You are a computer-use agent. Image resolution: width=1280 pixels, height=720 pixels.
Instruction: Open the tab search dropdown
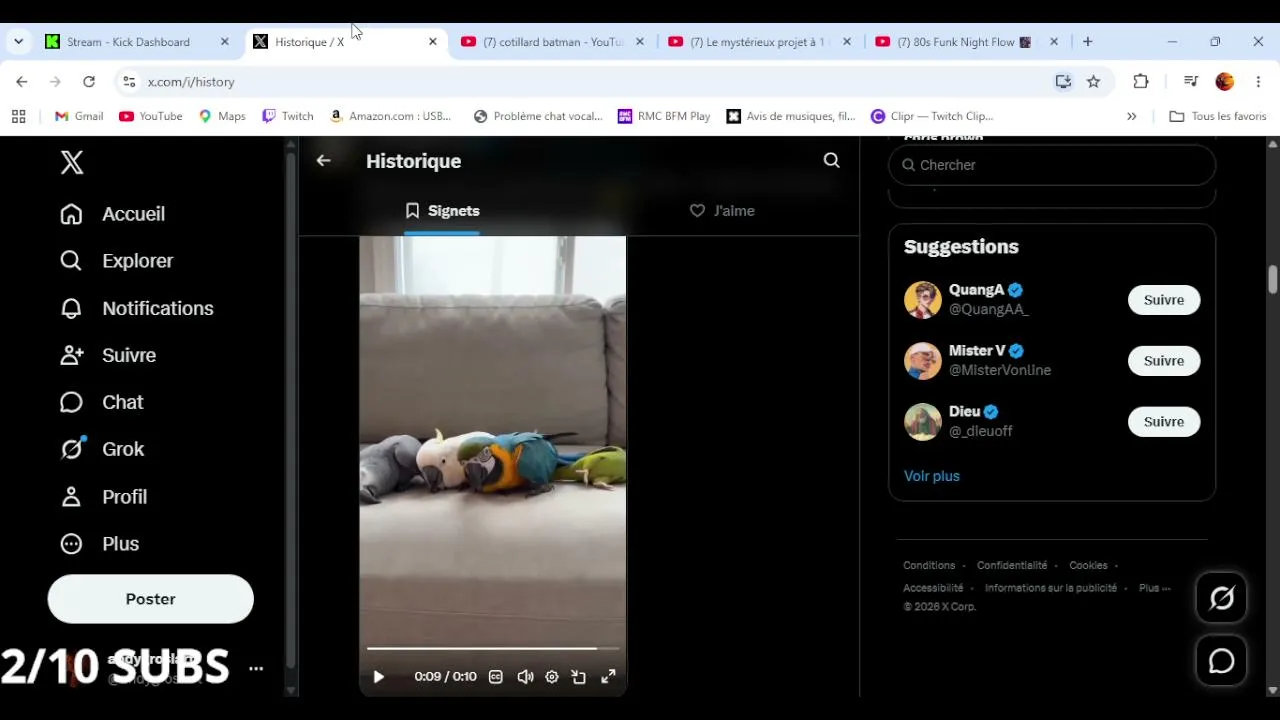click(x=18, y=42)
